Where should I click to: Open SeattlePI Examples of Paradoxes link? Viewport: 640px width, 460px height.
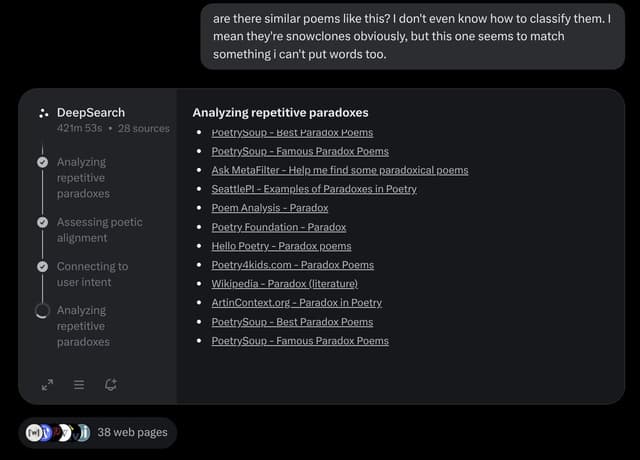click(x=314, y=189)
